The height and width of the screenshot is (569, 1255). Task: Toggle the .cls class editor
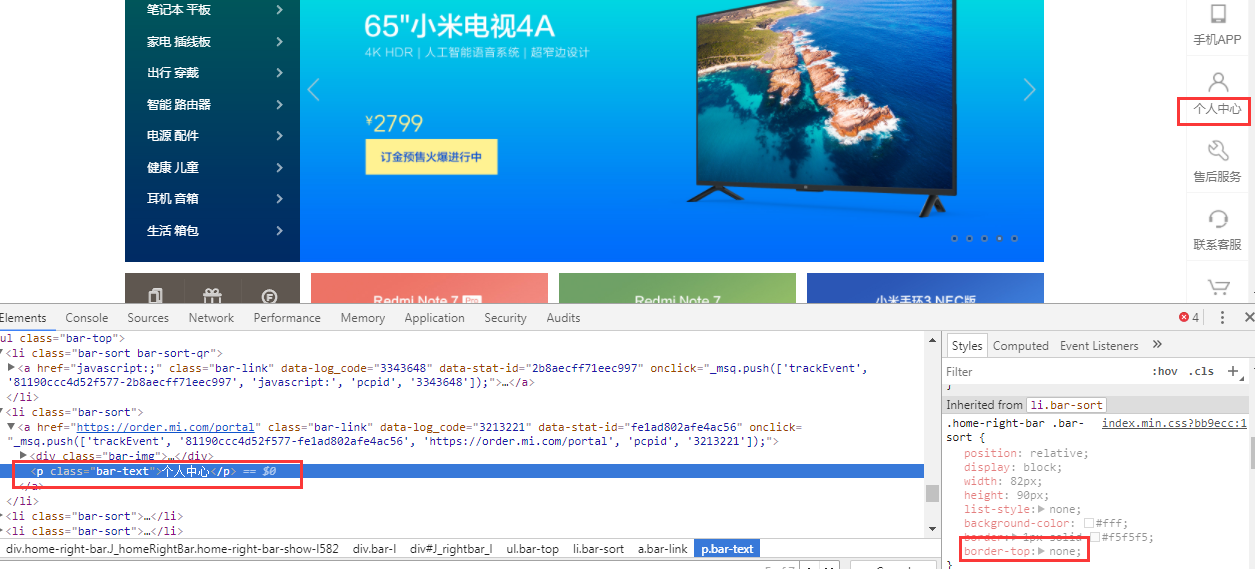1202,371
